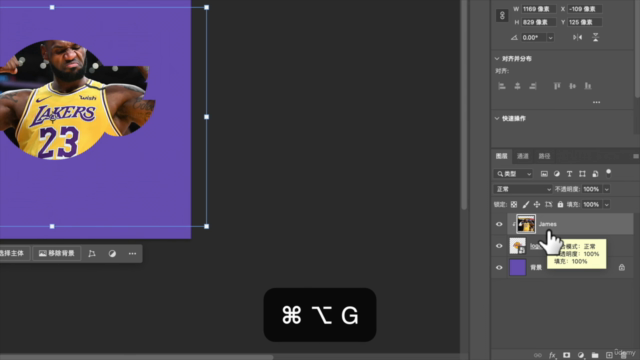
Task: Open the layer filter type dropdown
Action: click(513, 174)
